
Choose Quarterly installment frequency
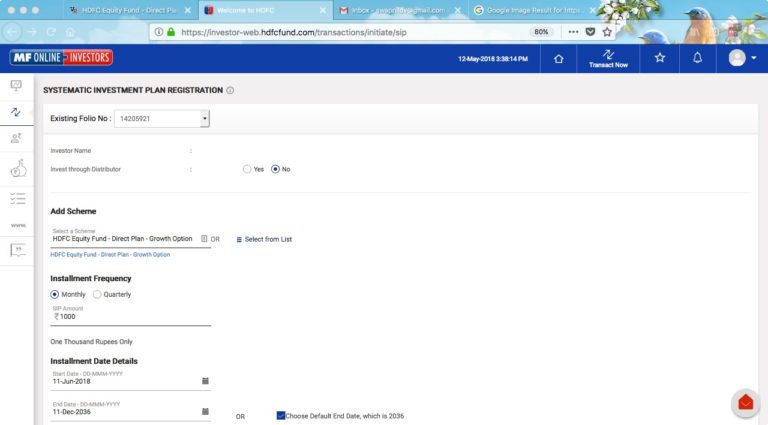click(x=97, y=294)
